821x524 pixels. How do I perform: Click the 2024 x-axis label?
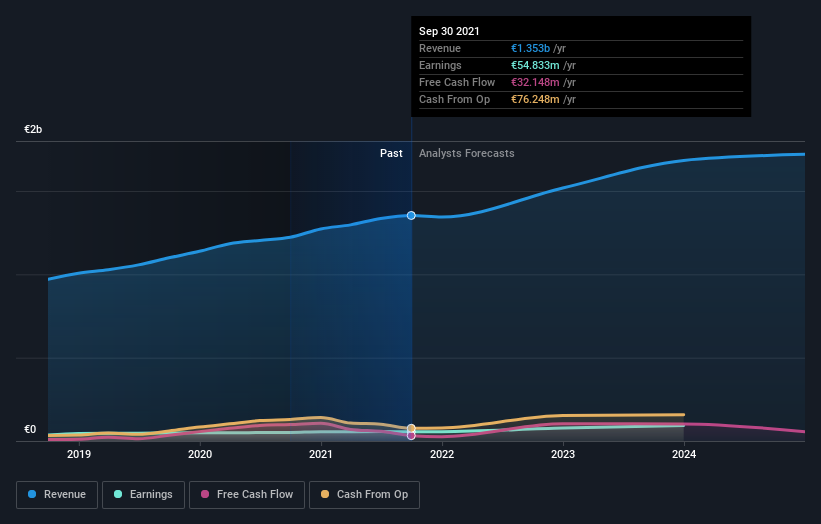tap(684, 454)
